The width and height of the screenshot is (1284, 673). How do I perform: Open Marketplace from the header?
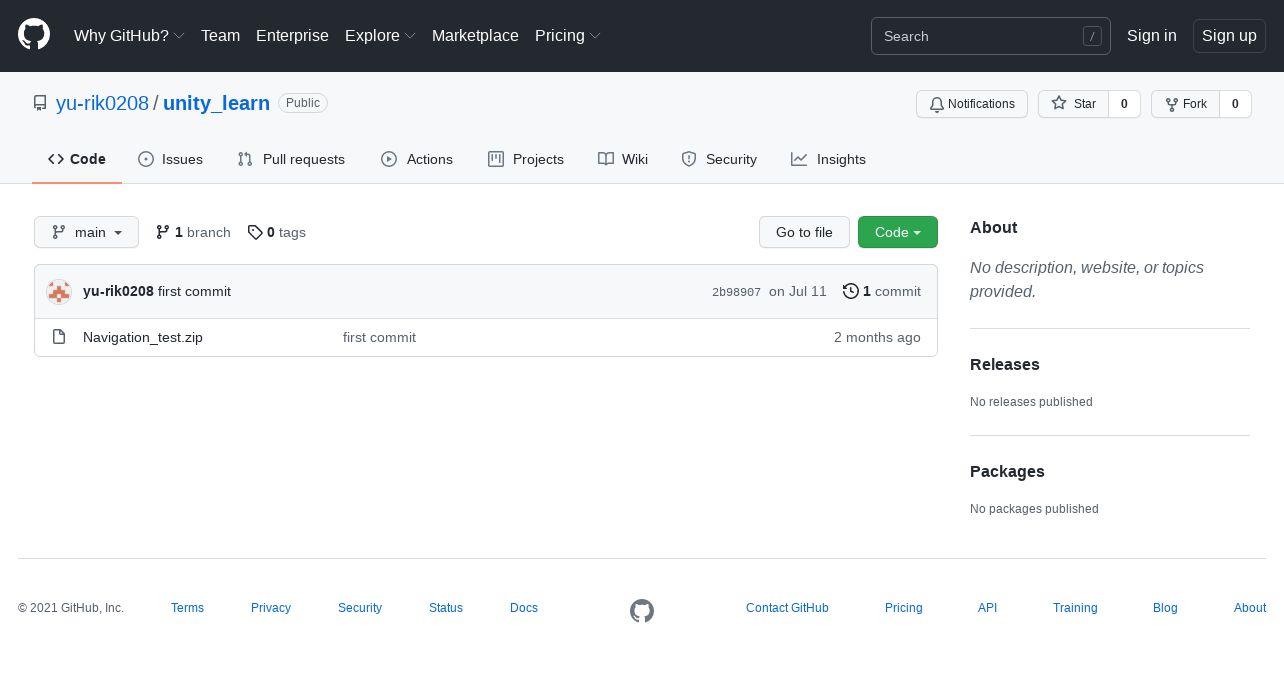[x=475, y=35]
